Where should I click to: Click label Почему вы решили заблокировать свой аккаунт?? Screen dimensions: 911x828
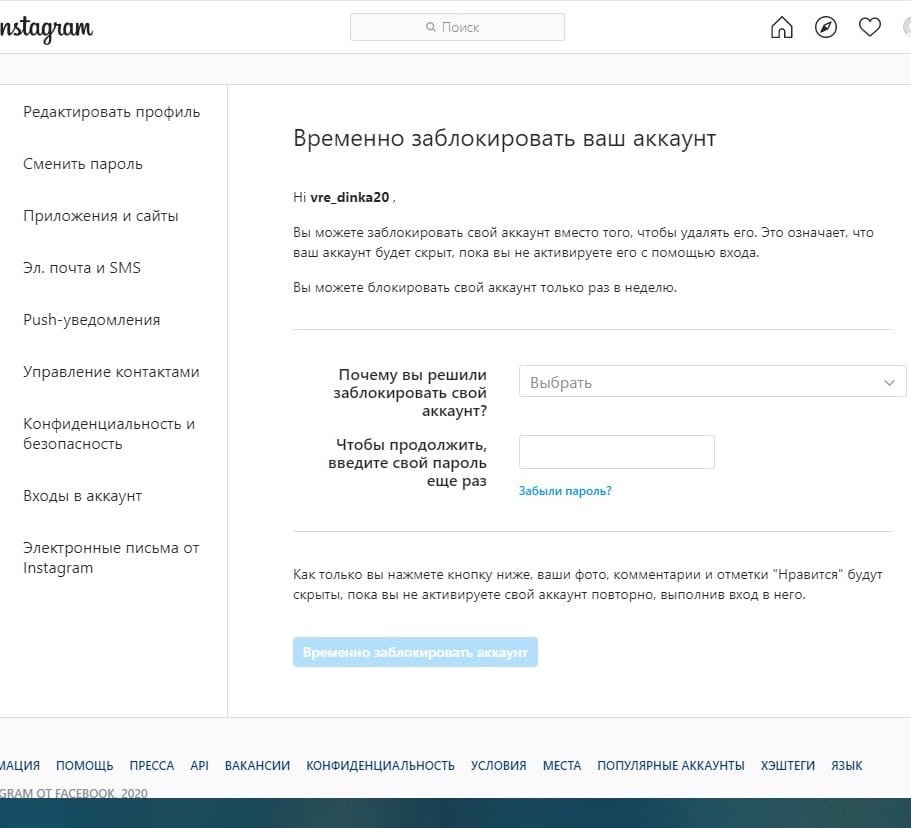(410, 393)
